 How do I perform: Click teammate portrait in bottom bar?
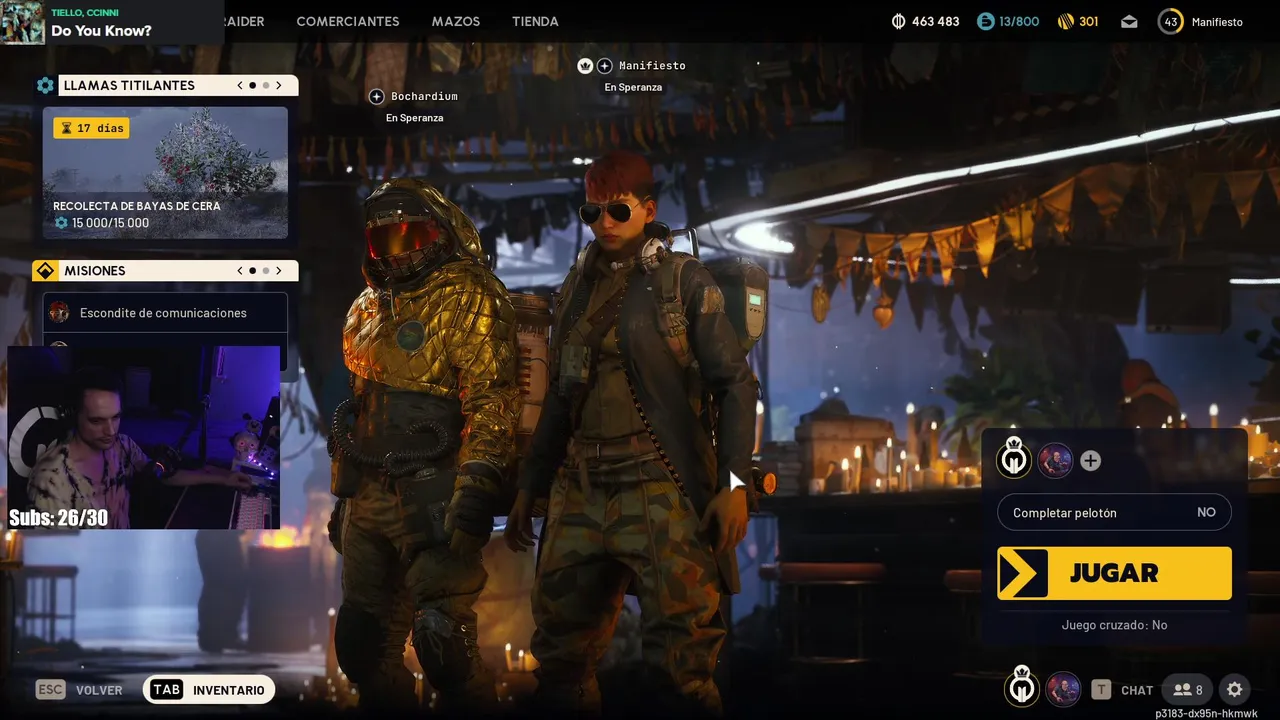pyautogui.click(x=1063, y=689)
